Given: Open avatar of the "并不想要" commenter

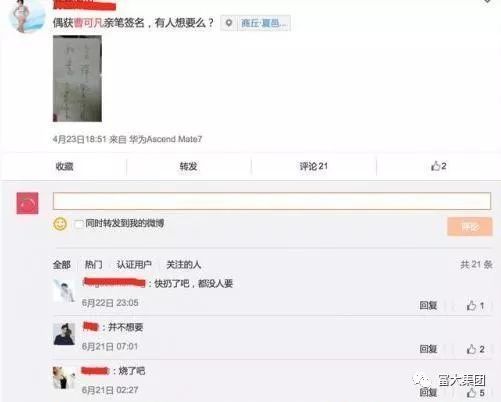Looking at the screenshot, I should coord(64,334).
